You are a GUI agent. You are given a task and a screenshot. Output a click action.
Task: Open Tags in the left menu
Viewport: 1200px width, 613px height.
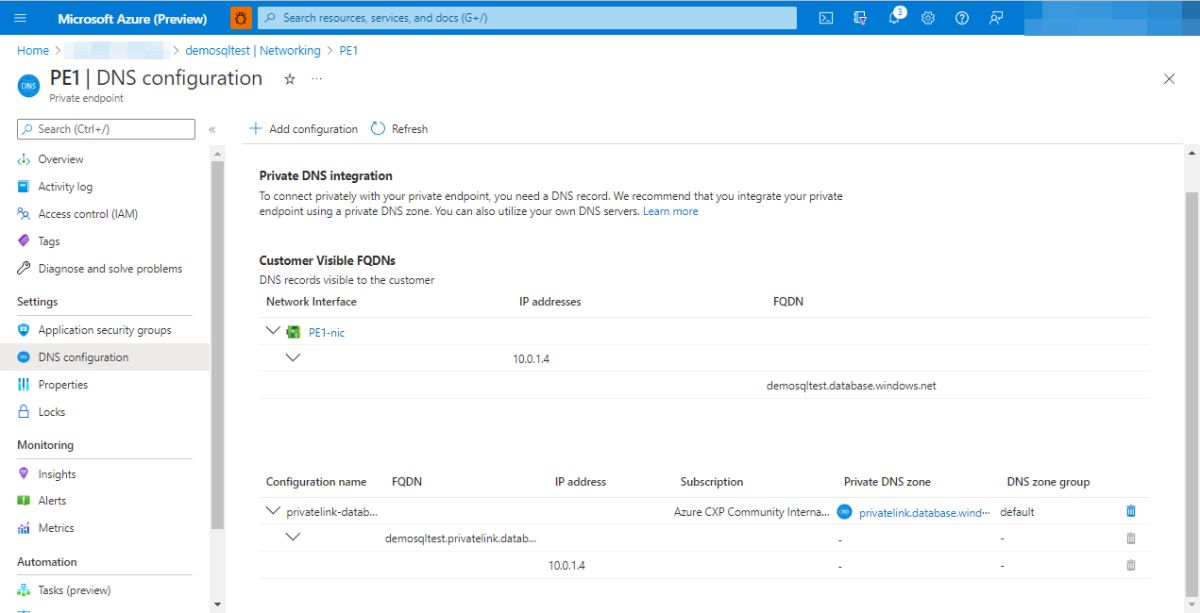tap(49, 241)
